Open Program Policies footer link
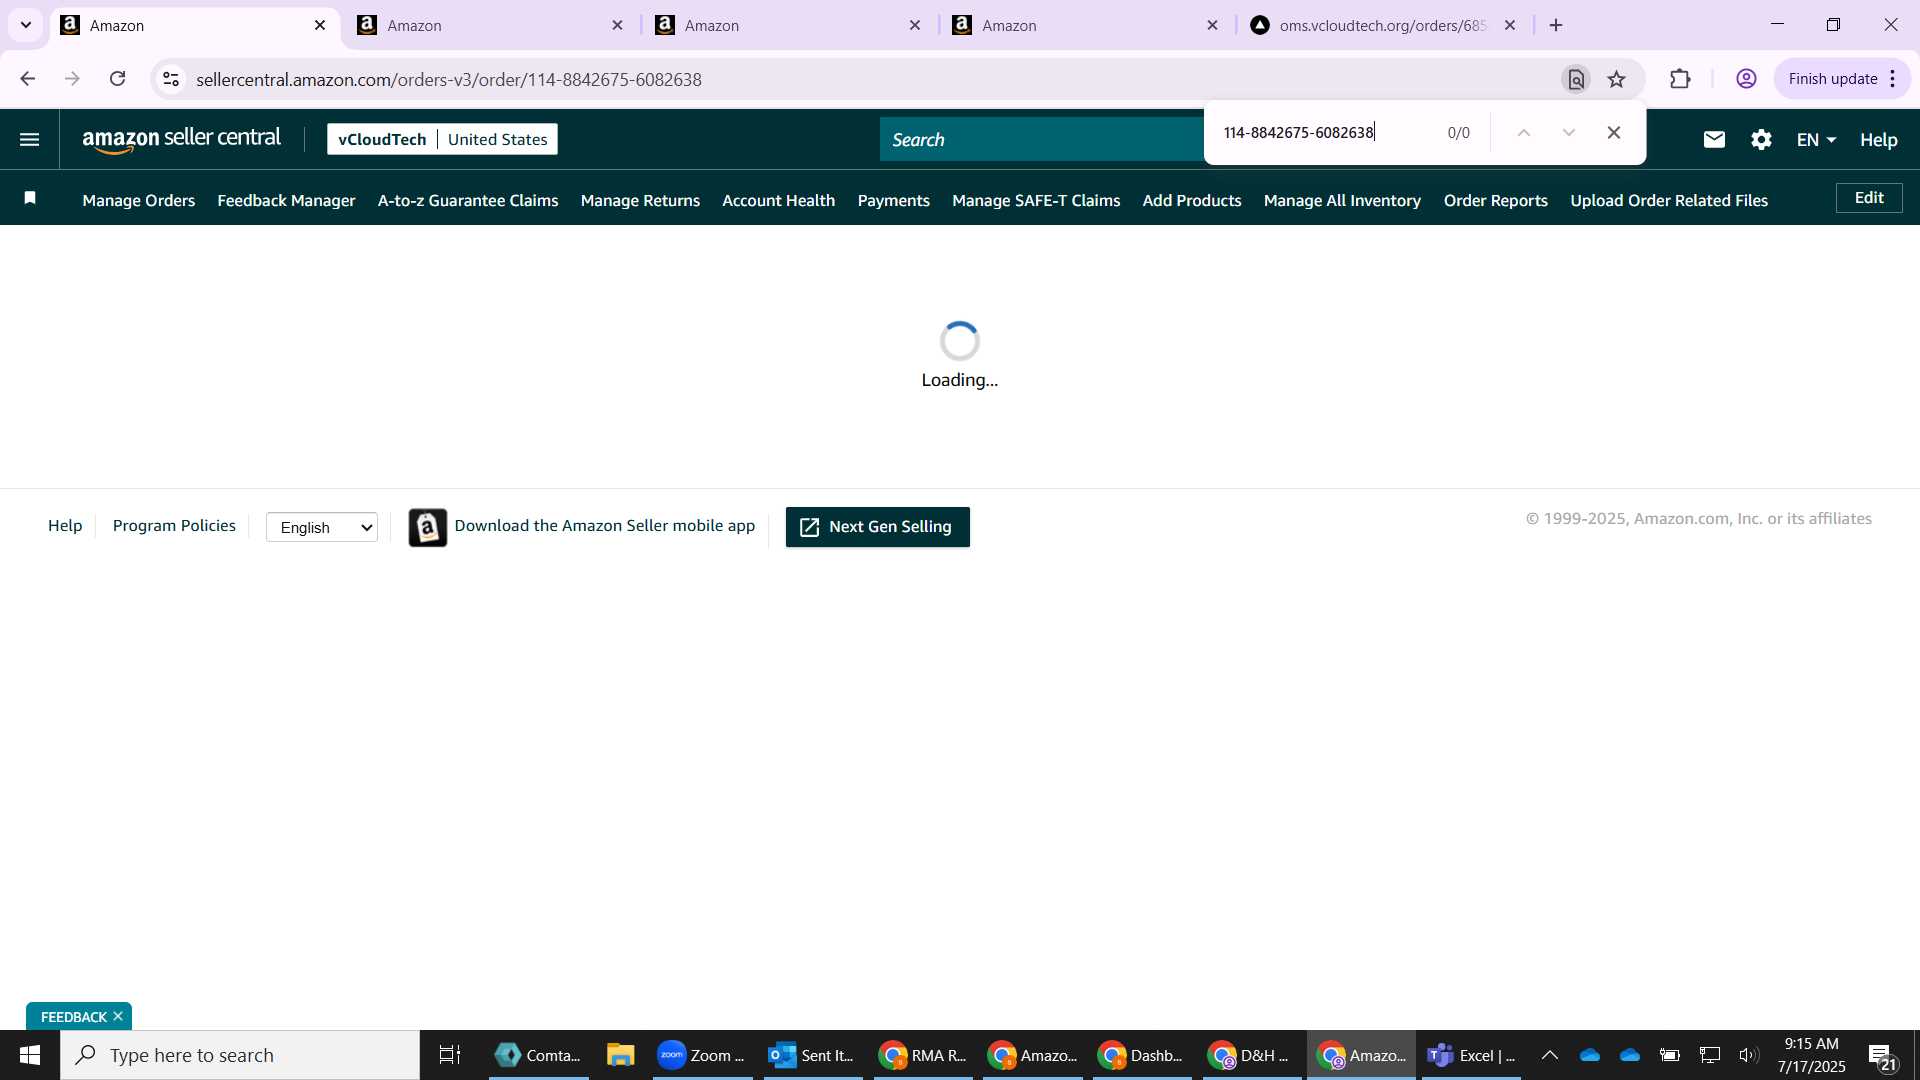This screenshot has width=1920, height=1080. click(174, 526)
